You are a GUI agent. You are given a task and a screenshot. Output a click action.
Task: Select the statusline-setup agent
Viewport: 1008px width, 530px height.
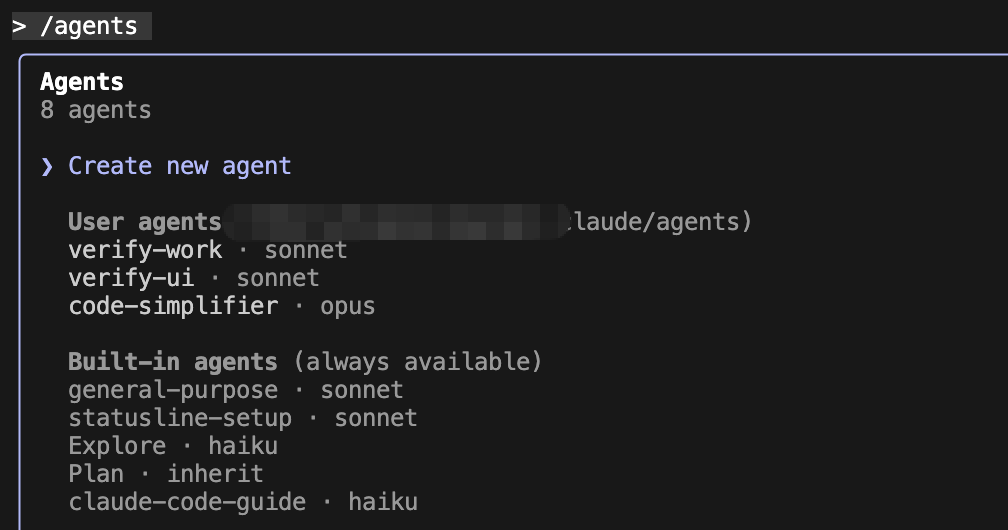pos(242,418)
